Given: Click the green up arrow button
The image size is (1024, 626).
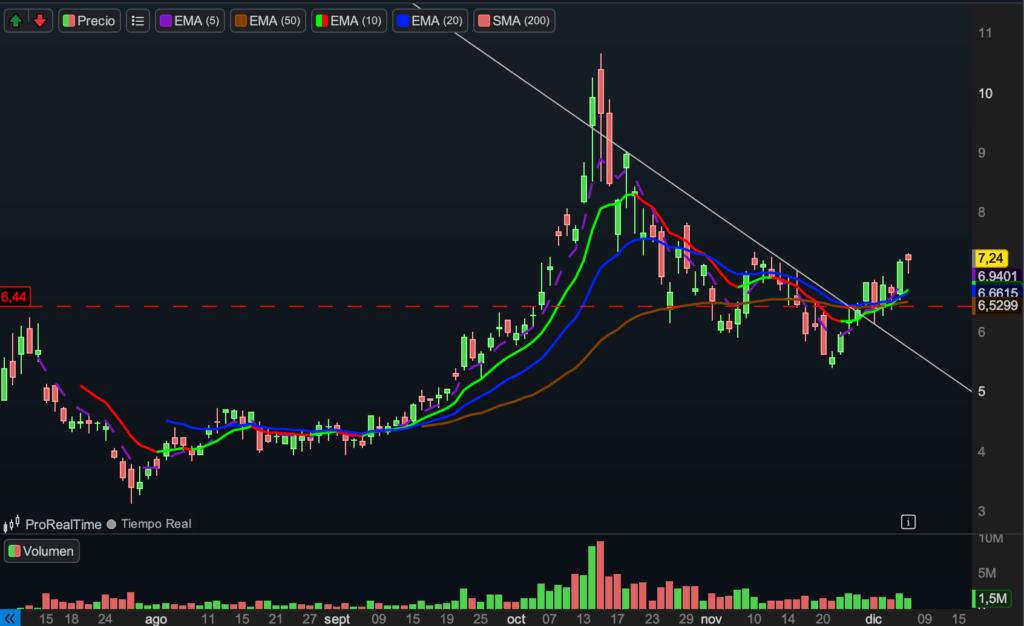Looking at the screenshot, I should 18,20.
